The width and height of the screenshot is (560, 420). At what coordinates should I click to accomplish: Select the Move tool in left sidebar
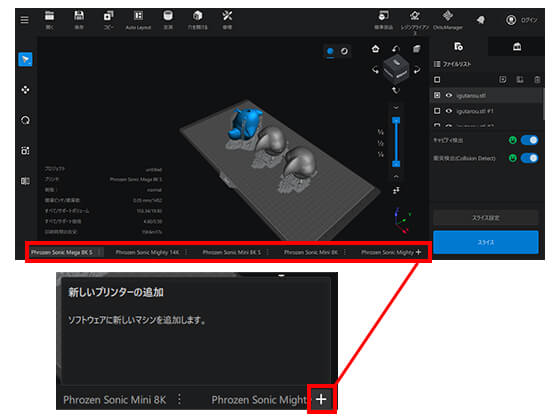tap(25, 90)
